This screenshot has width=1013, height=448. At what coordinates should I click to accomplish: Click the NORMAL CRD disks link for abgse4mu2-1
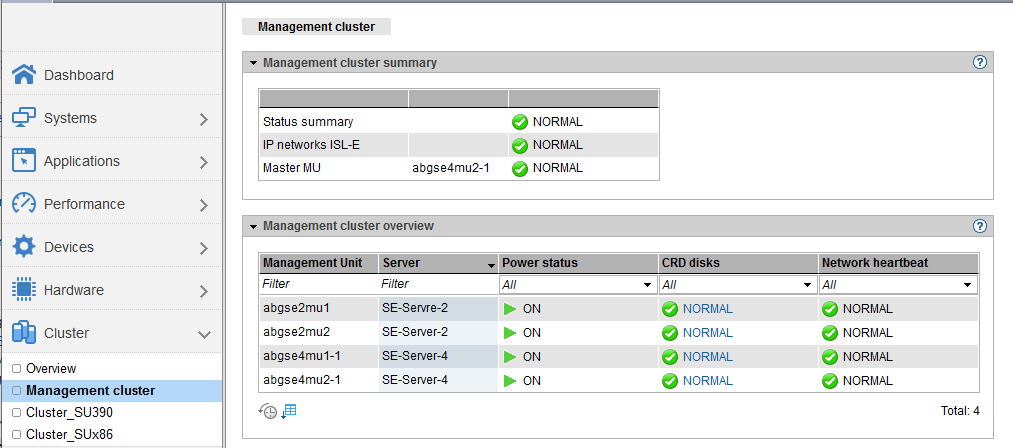coord(707,381)
